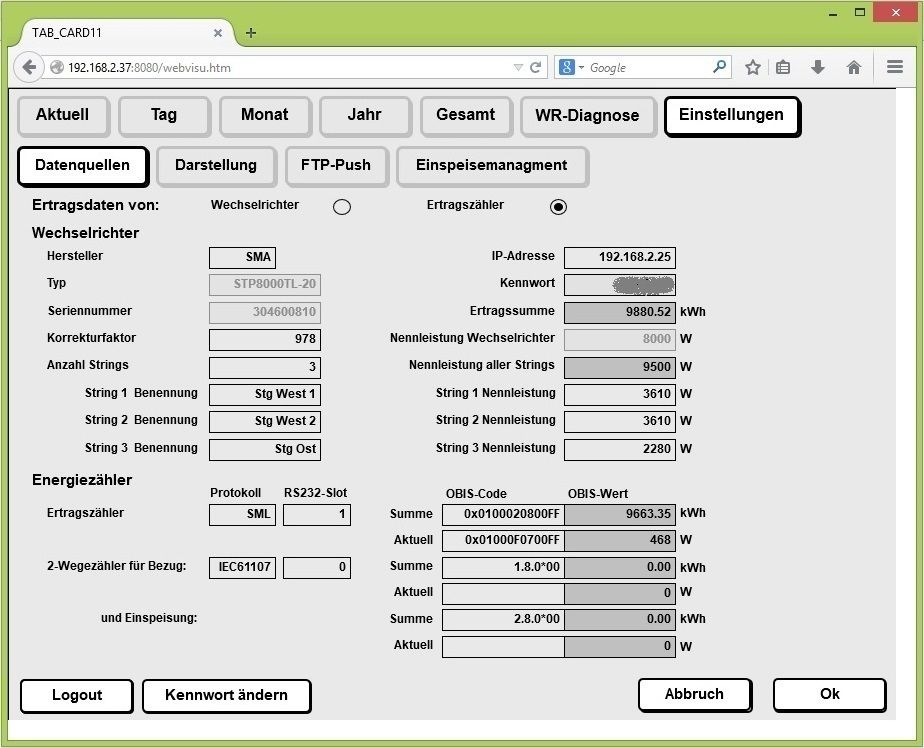This screenshot has width=924, height=748.
Task: Open the bookmarks list icon
Action: click(x=784, y=68)
